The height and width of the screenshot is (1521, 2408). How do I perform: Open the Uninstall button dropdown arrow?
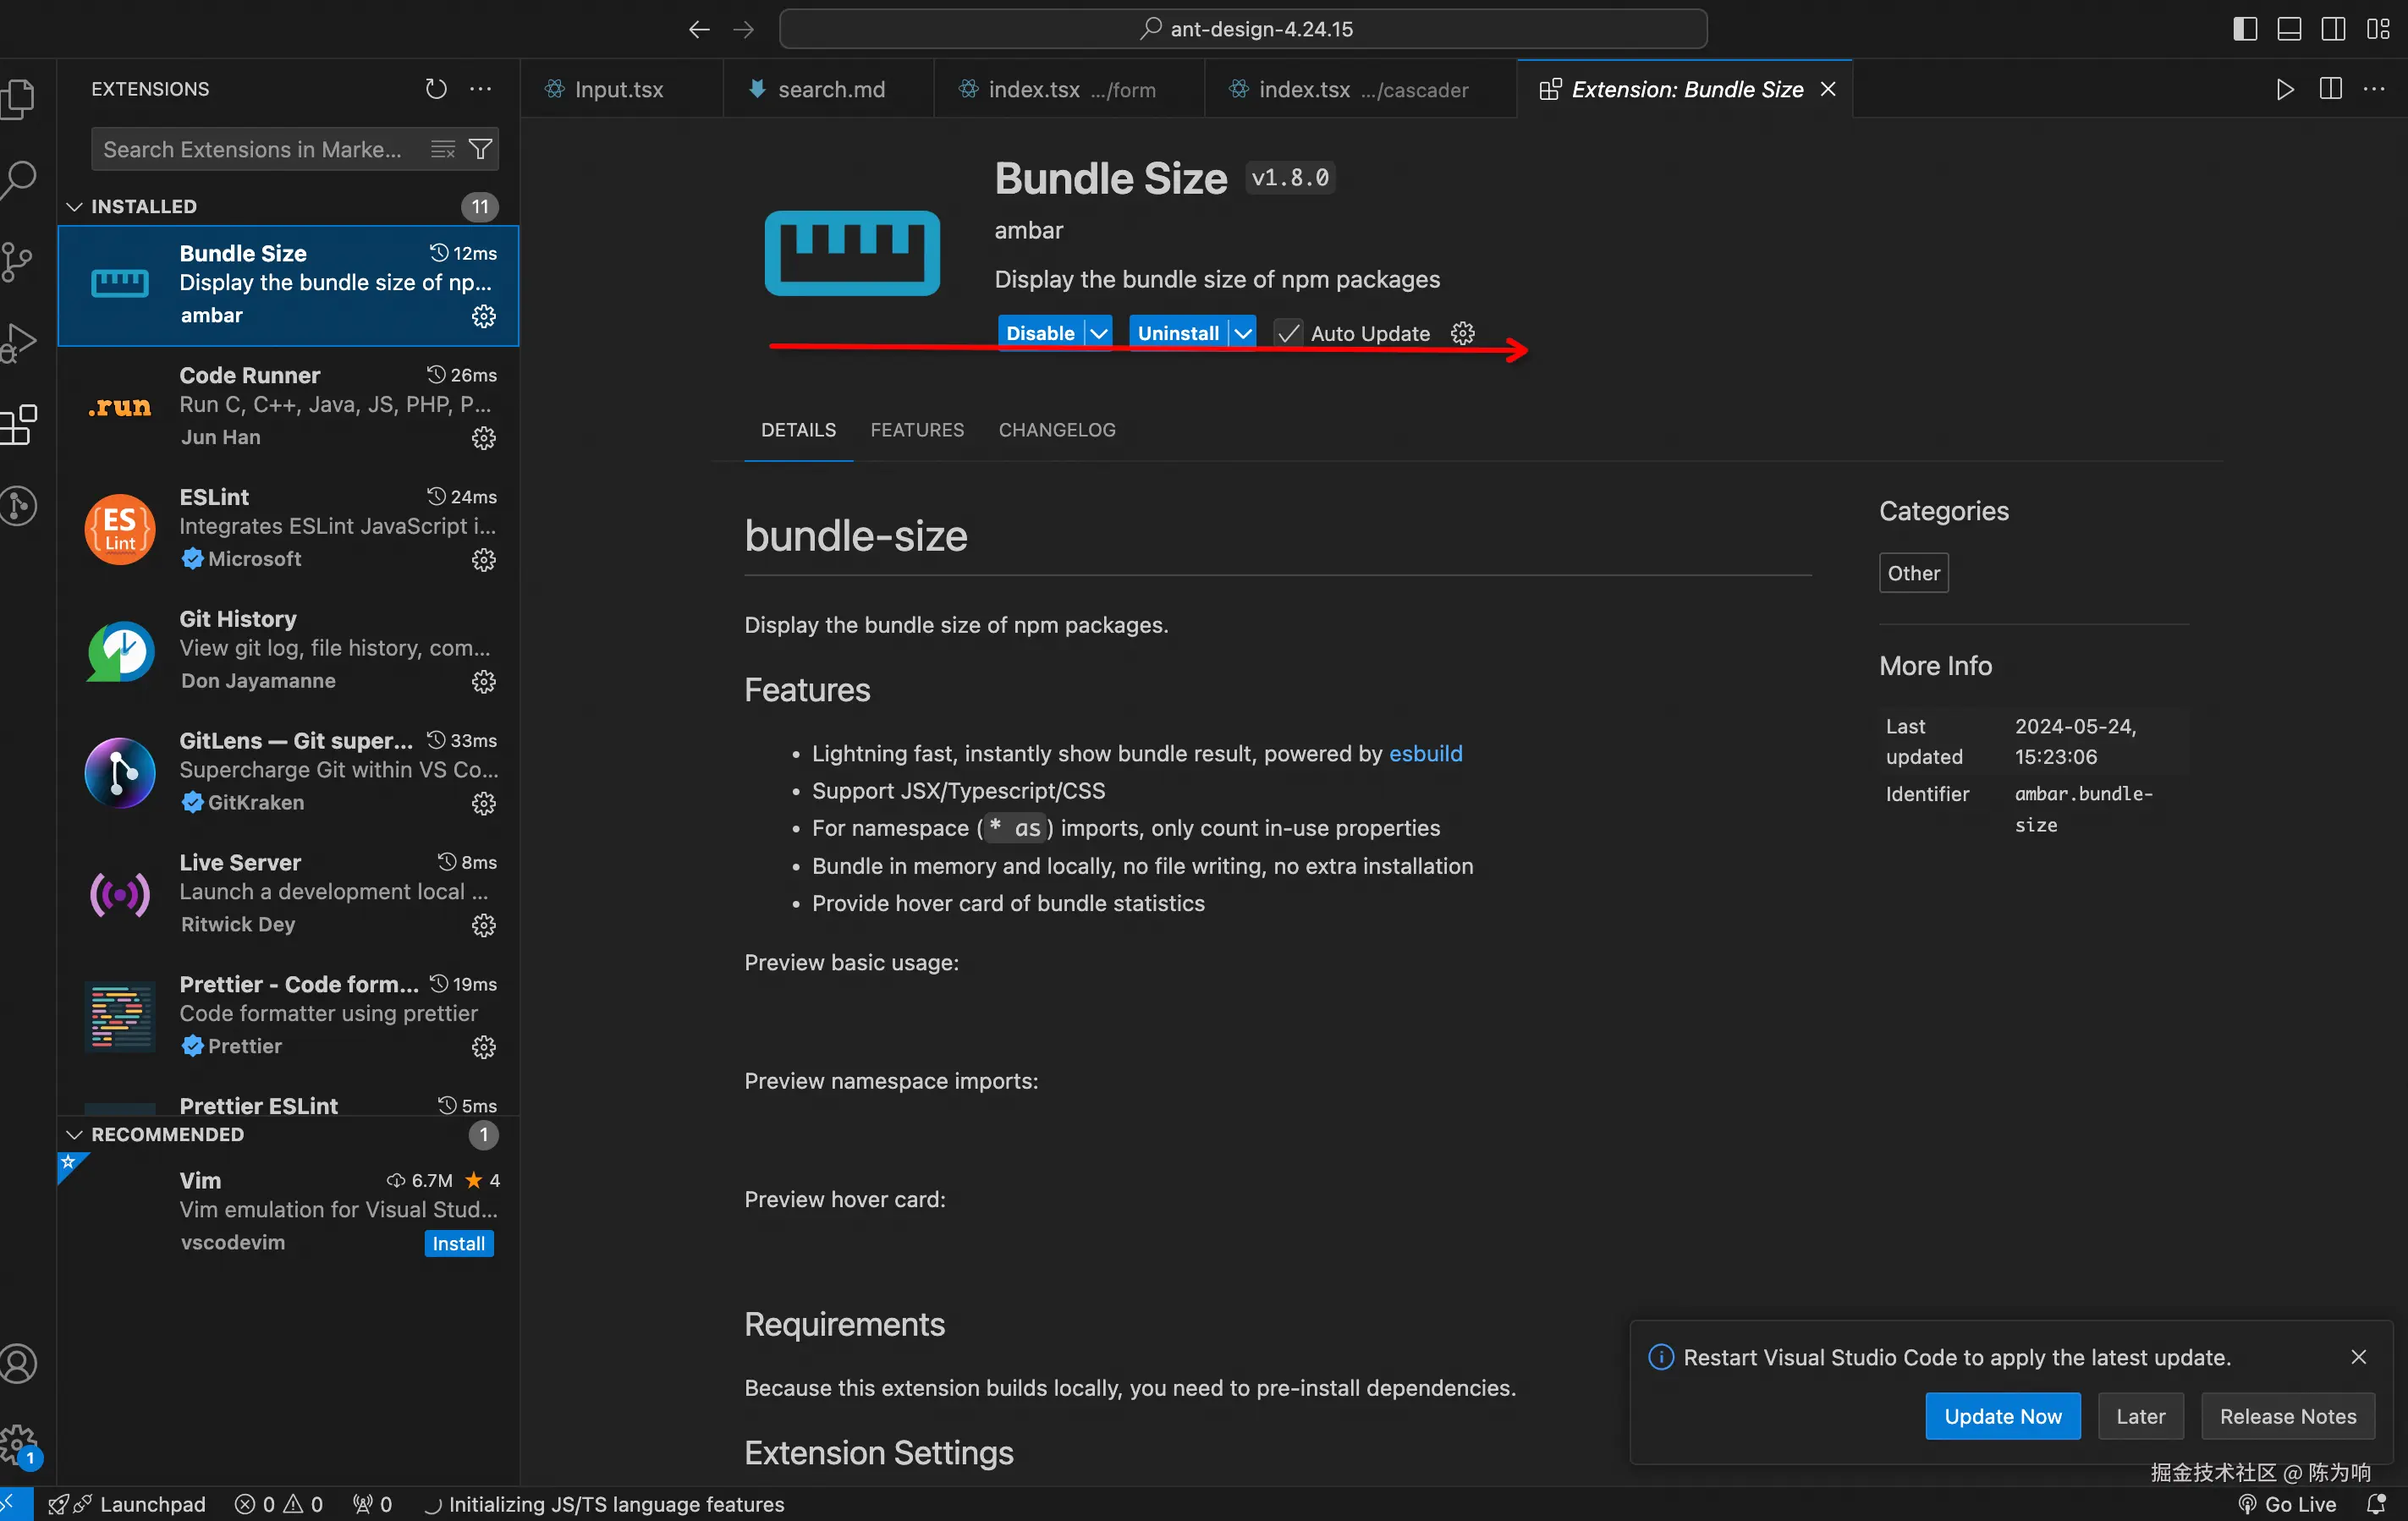[1242, 333]
